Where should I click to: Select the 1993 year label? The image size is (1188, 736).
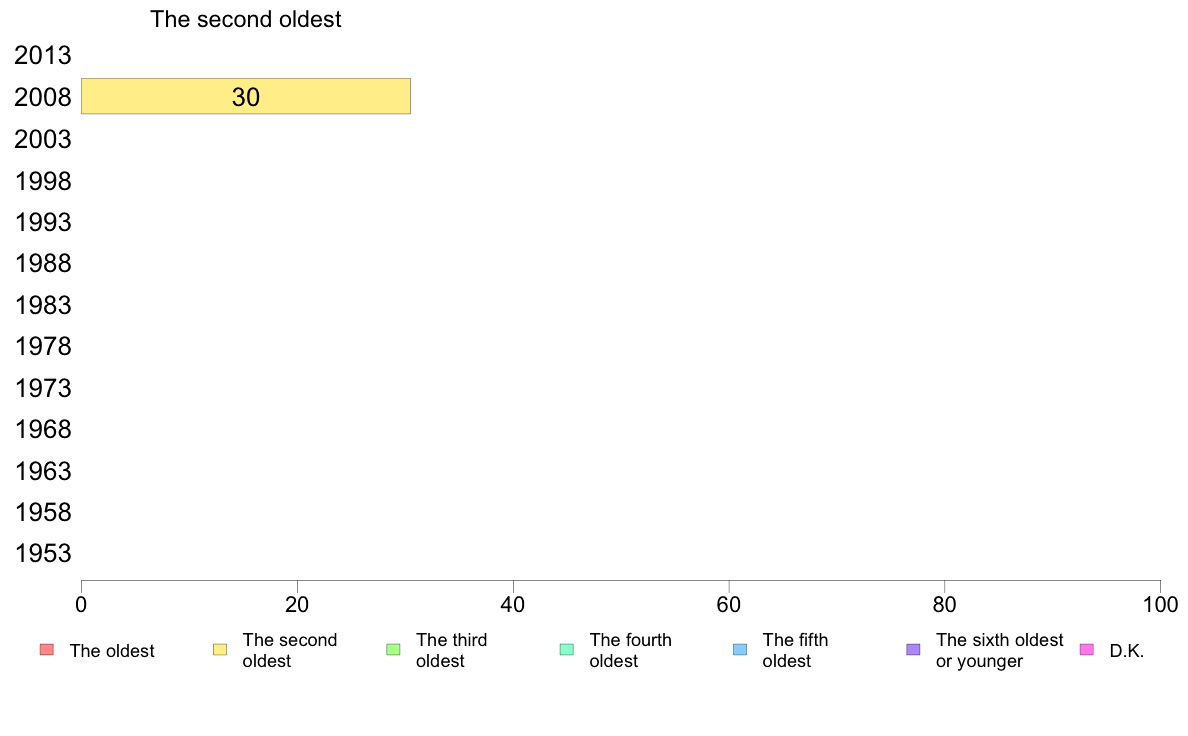tap(42, 222)
